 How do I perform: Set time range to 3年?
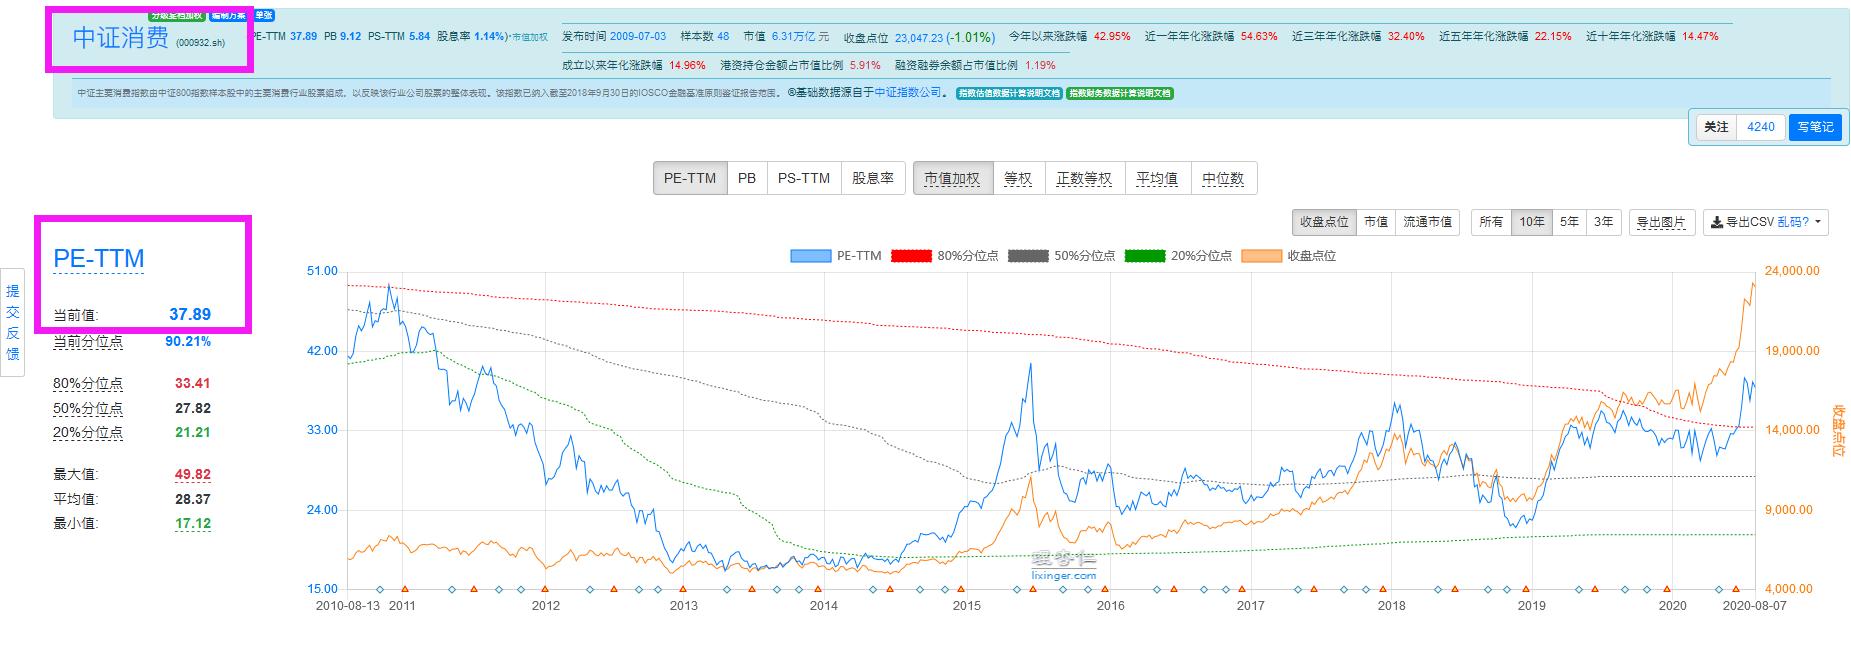pyautogui.click(x=1604, y=222)
